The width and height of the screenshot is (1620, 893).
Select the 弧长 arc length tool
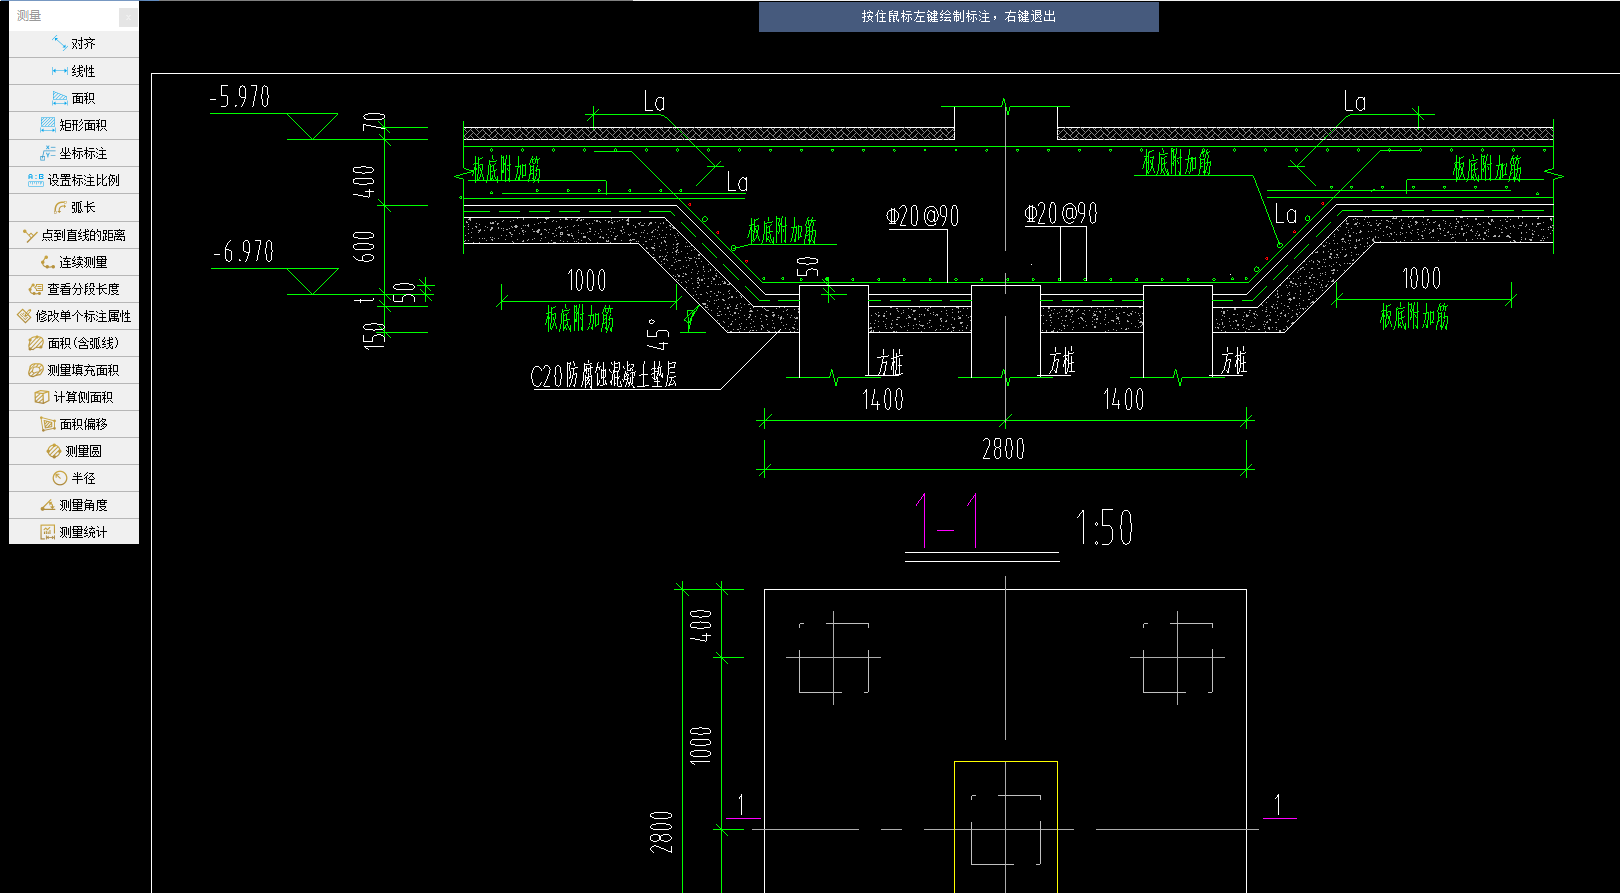click(74, 207)
